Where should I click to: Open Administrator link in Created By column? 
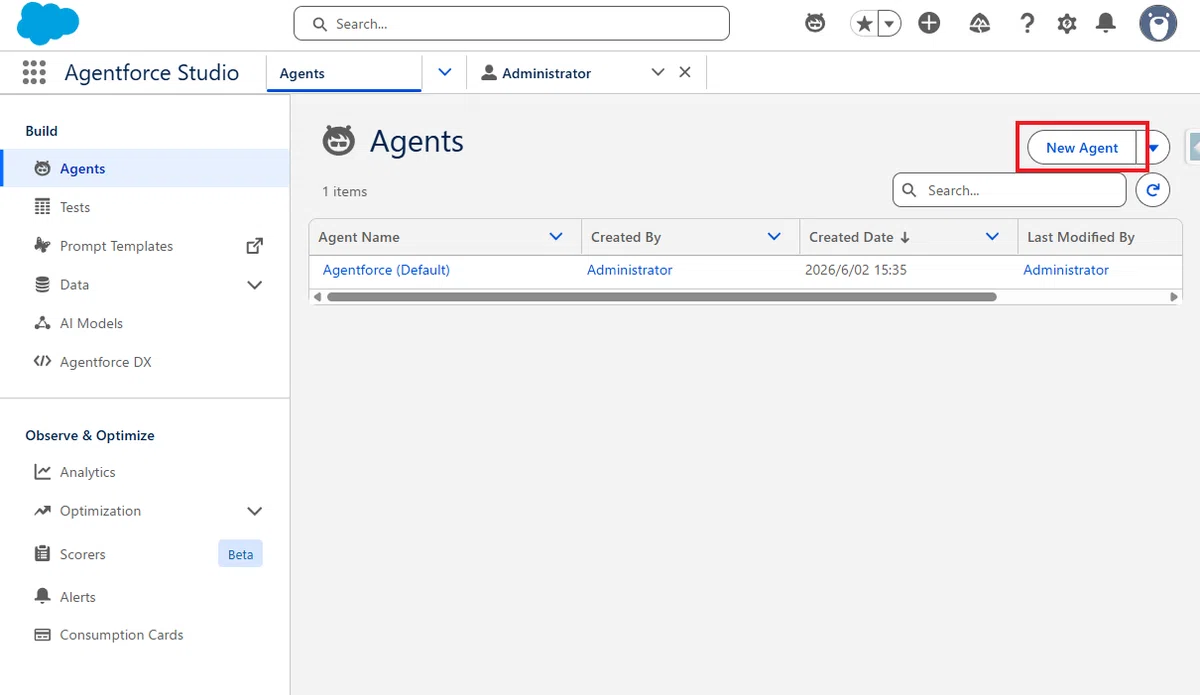tap(630, 270)
